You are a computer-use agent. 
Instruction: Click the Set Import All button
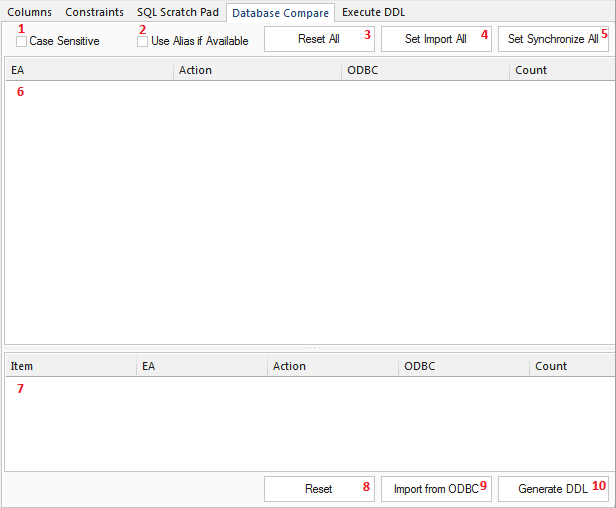click(436, 39)
